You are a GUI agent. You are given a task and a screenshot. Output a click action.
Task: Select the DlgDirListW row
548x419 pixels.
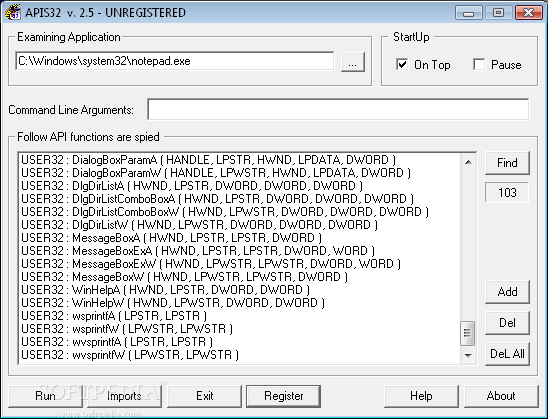(x=240, y=225)
